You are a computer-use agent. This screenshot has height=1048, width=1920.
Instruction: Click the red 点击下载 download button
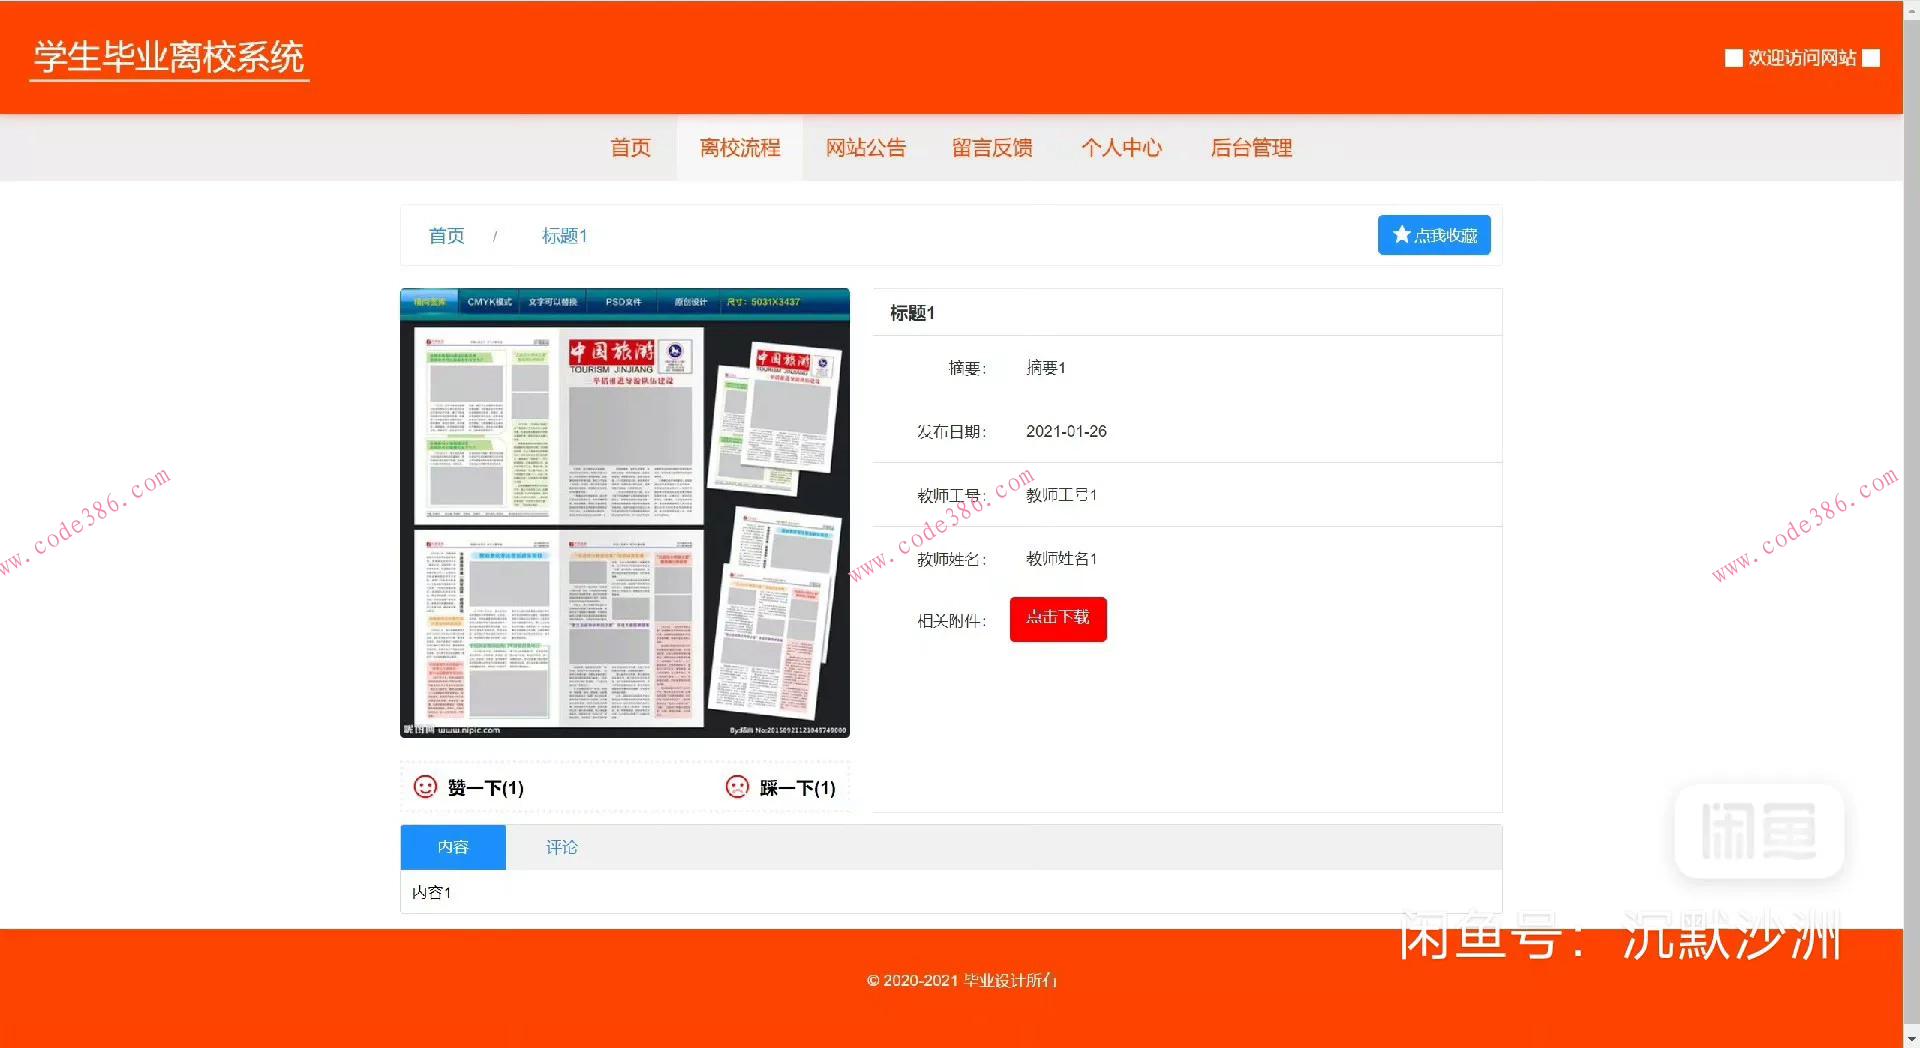pyautogui.click(x=1057, y=619)
